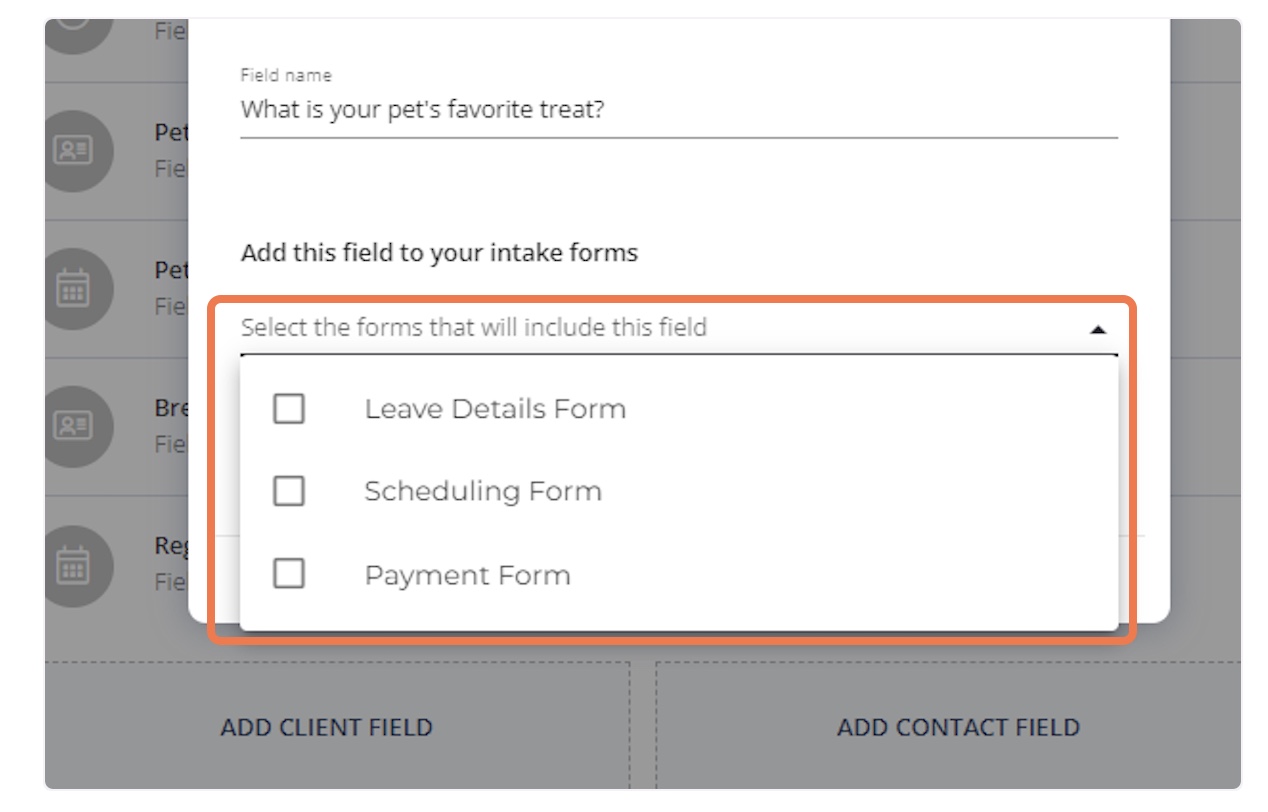
Task: Focus the Field name text input
Action: coord(678,110)
